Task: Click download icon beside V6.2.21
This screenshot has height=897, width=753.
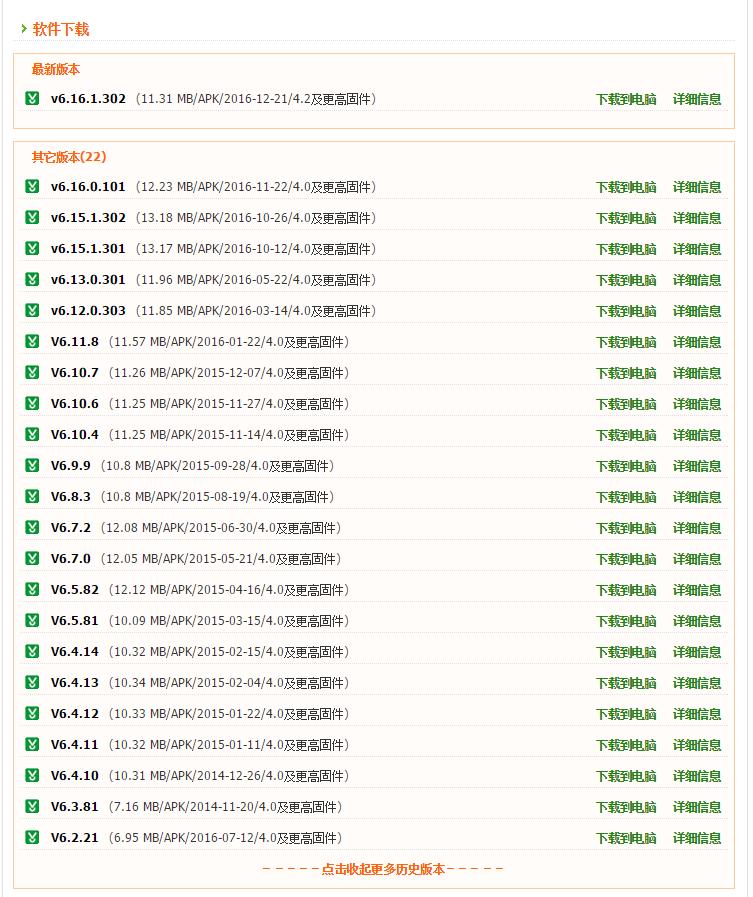Action: coord(32,838)
